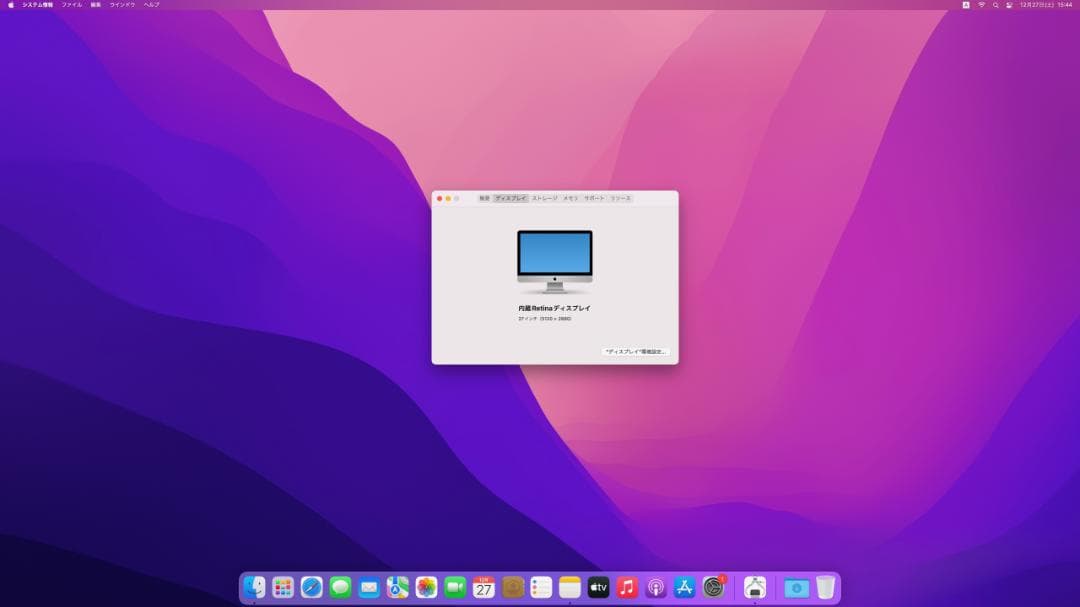Open FaceTime from the Dock

point(454,588)
